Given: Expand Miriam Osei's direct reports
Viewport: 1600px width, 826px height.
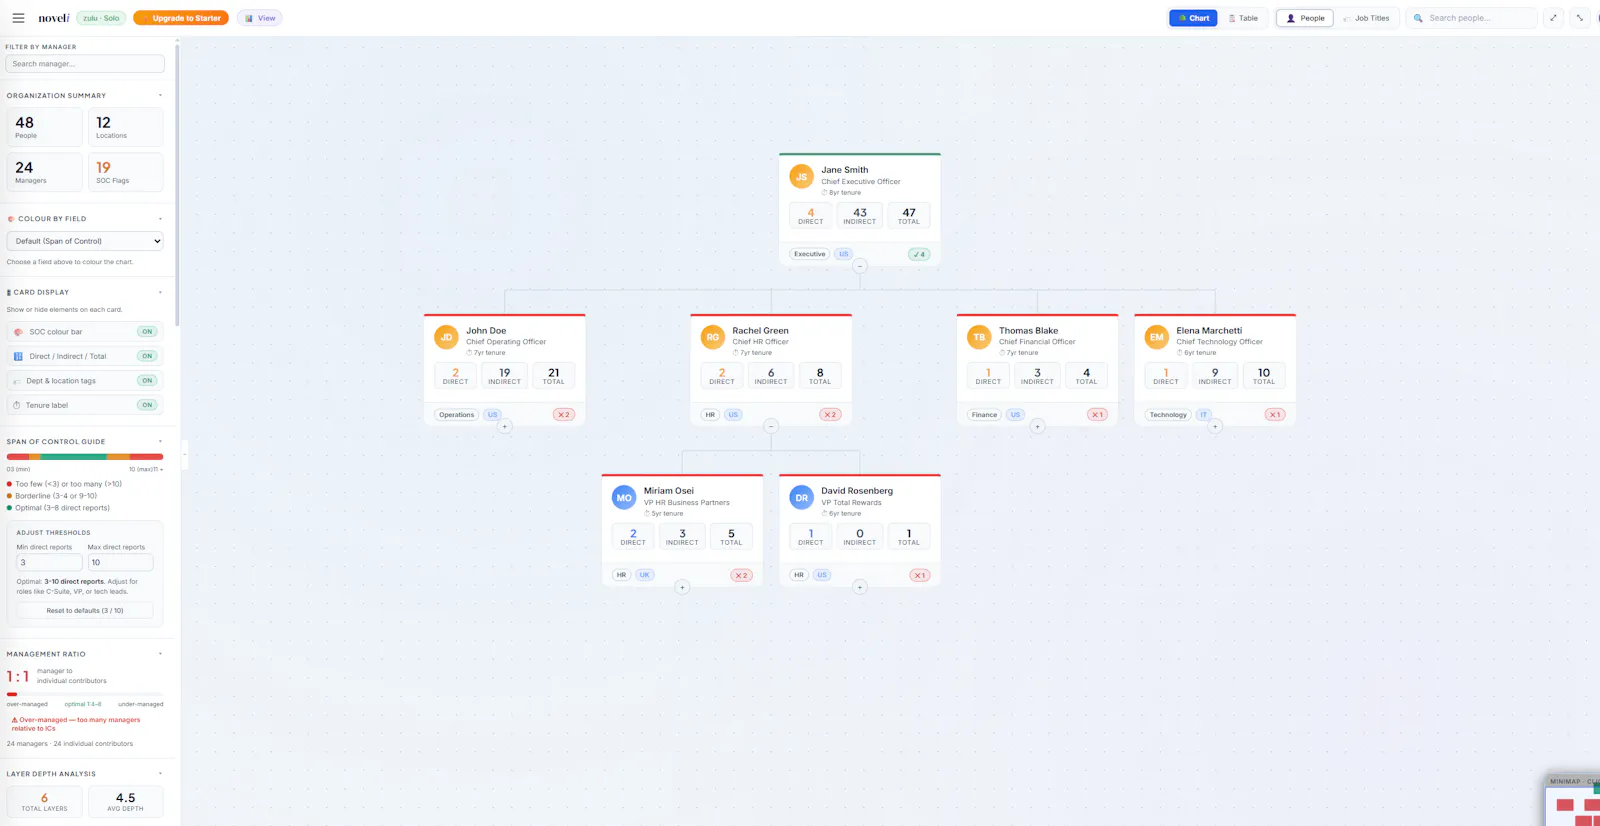Looking at the screenshot, I should (x=682, y=587).
